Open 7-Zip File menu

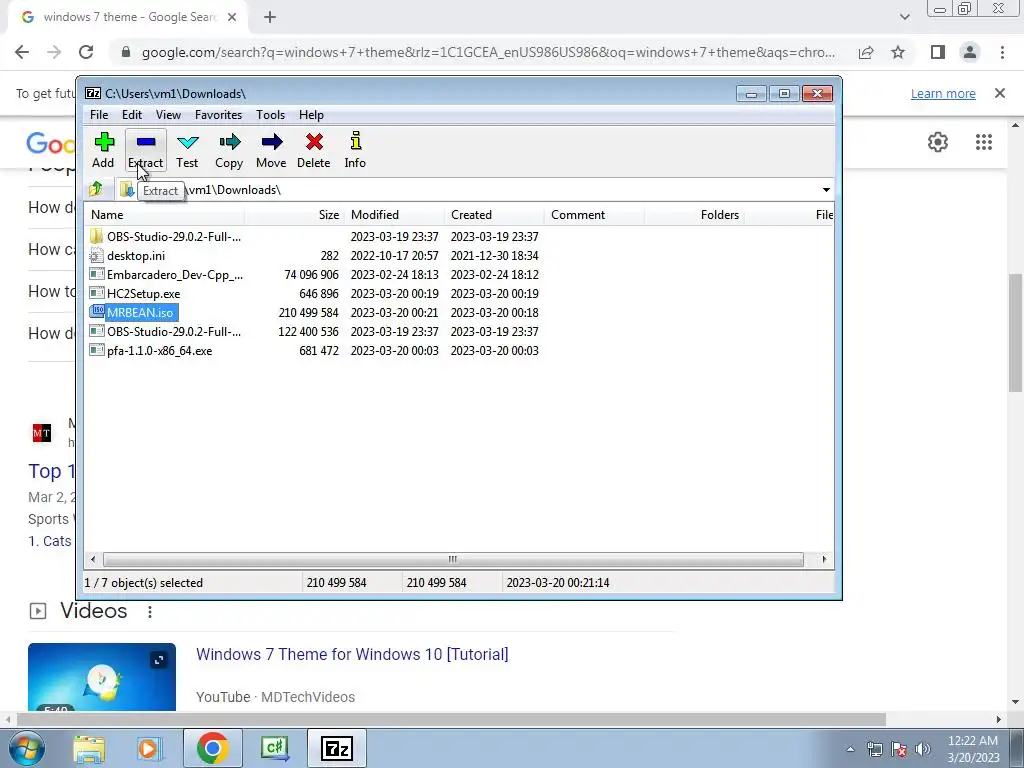click(99, 115)
